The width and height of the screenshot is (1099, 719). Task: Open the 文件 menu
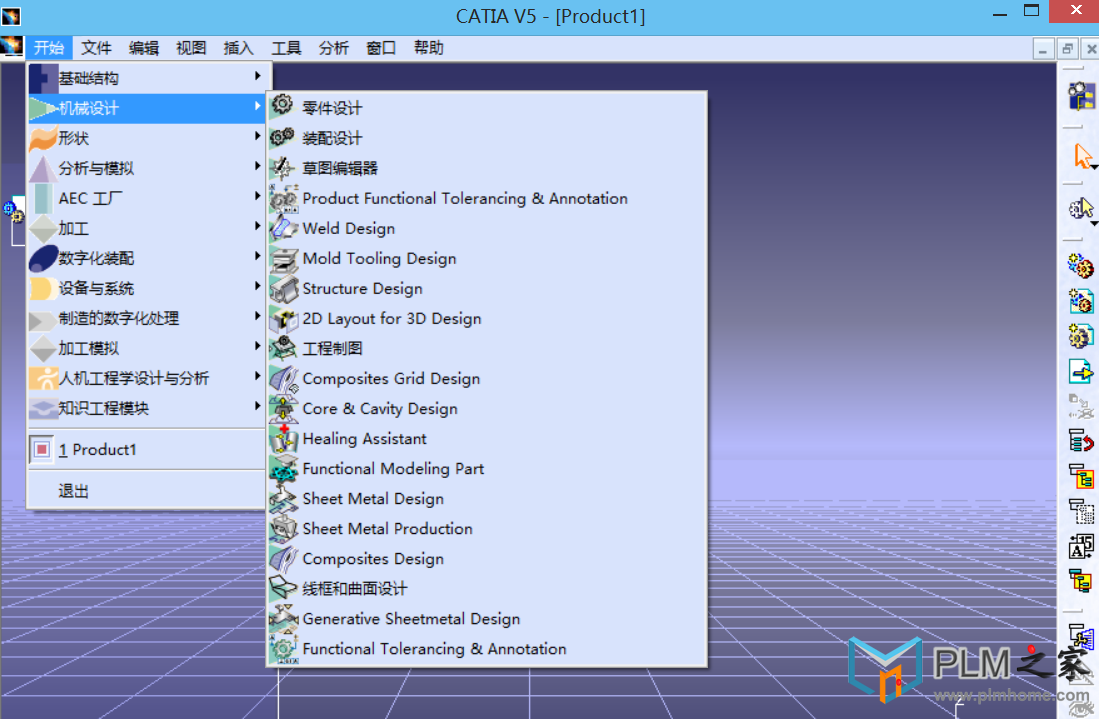click(96, 48)
